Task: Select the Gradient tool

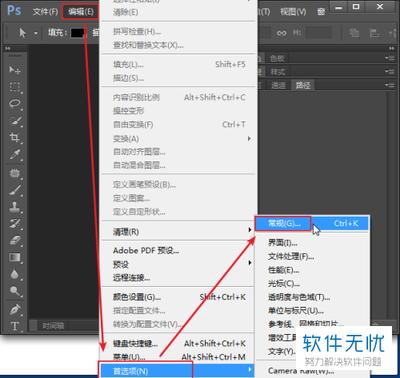Action: tap(15, 257)
